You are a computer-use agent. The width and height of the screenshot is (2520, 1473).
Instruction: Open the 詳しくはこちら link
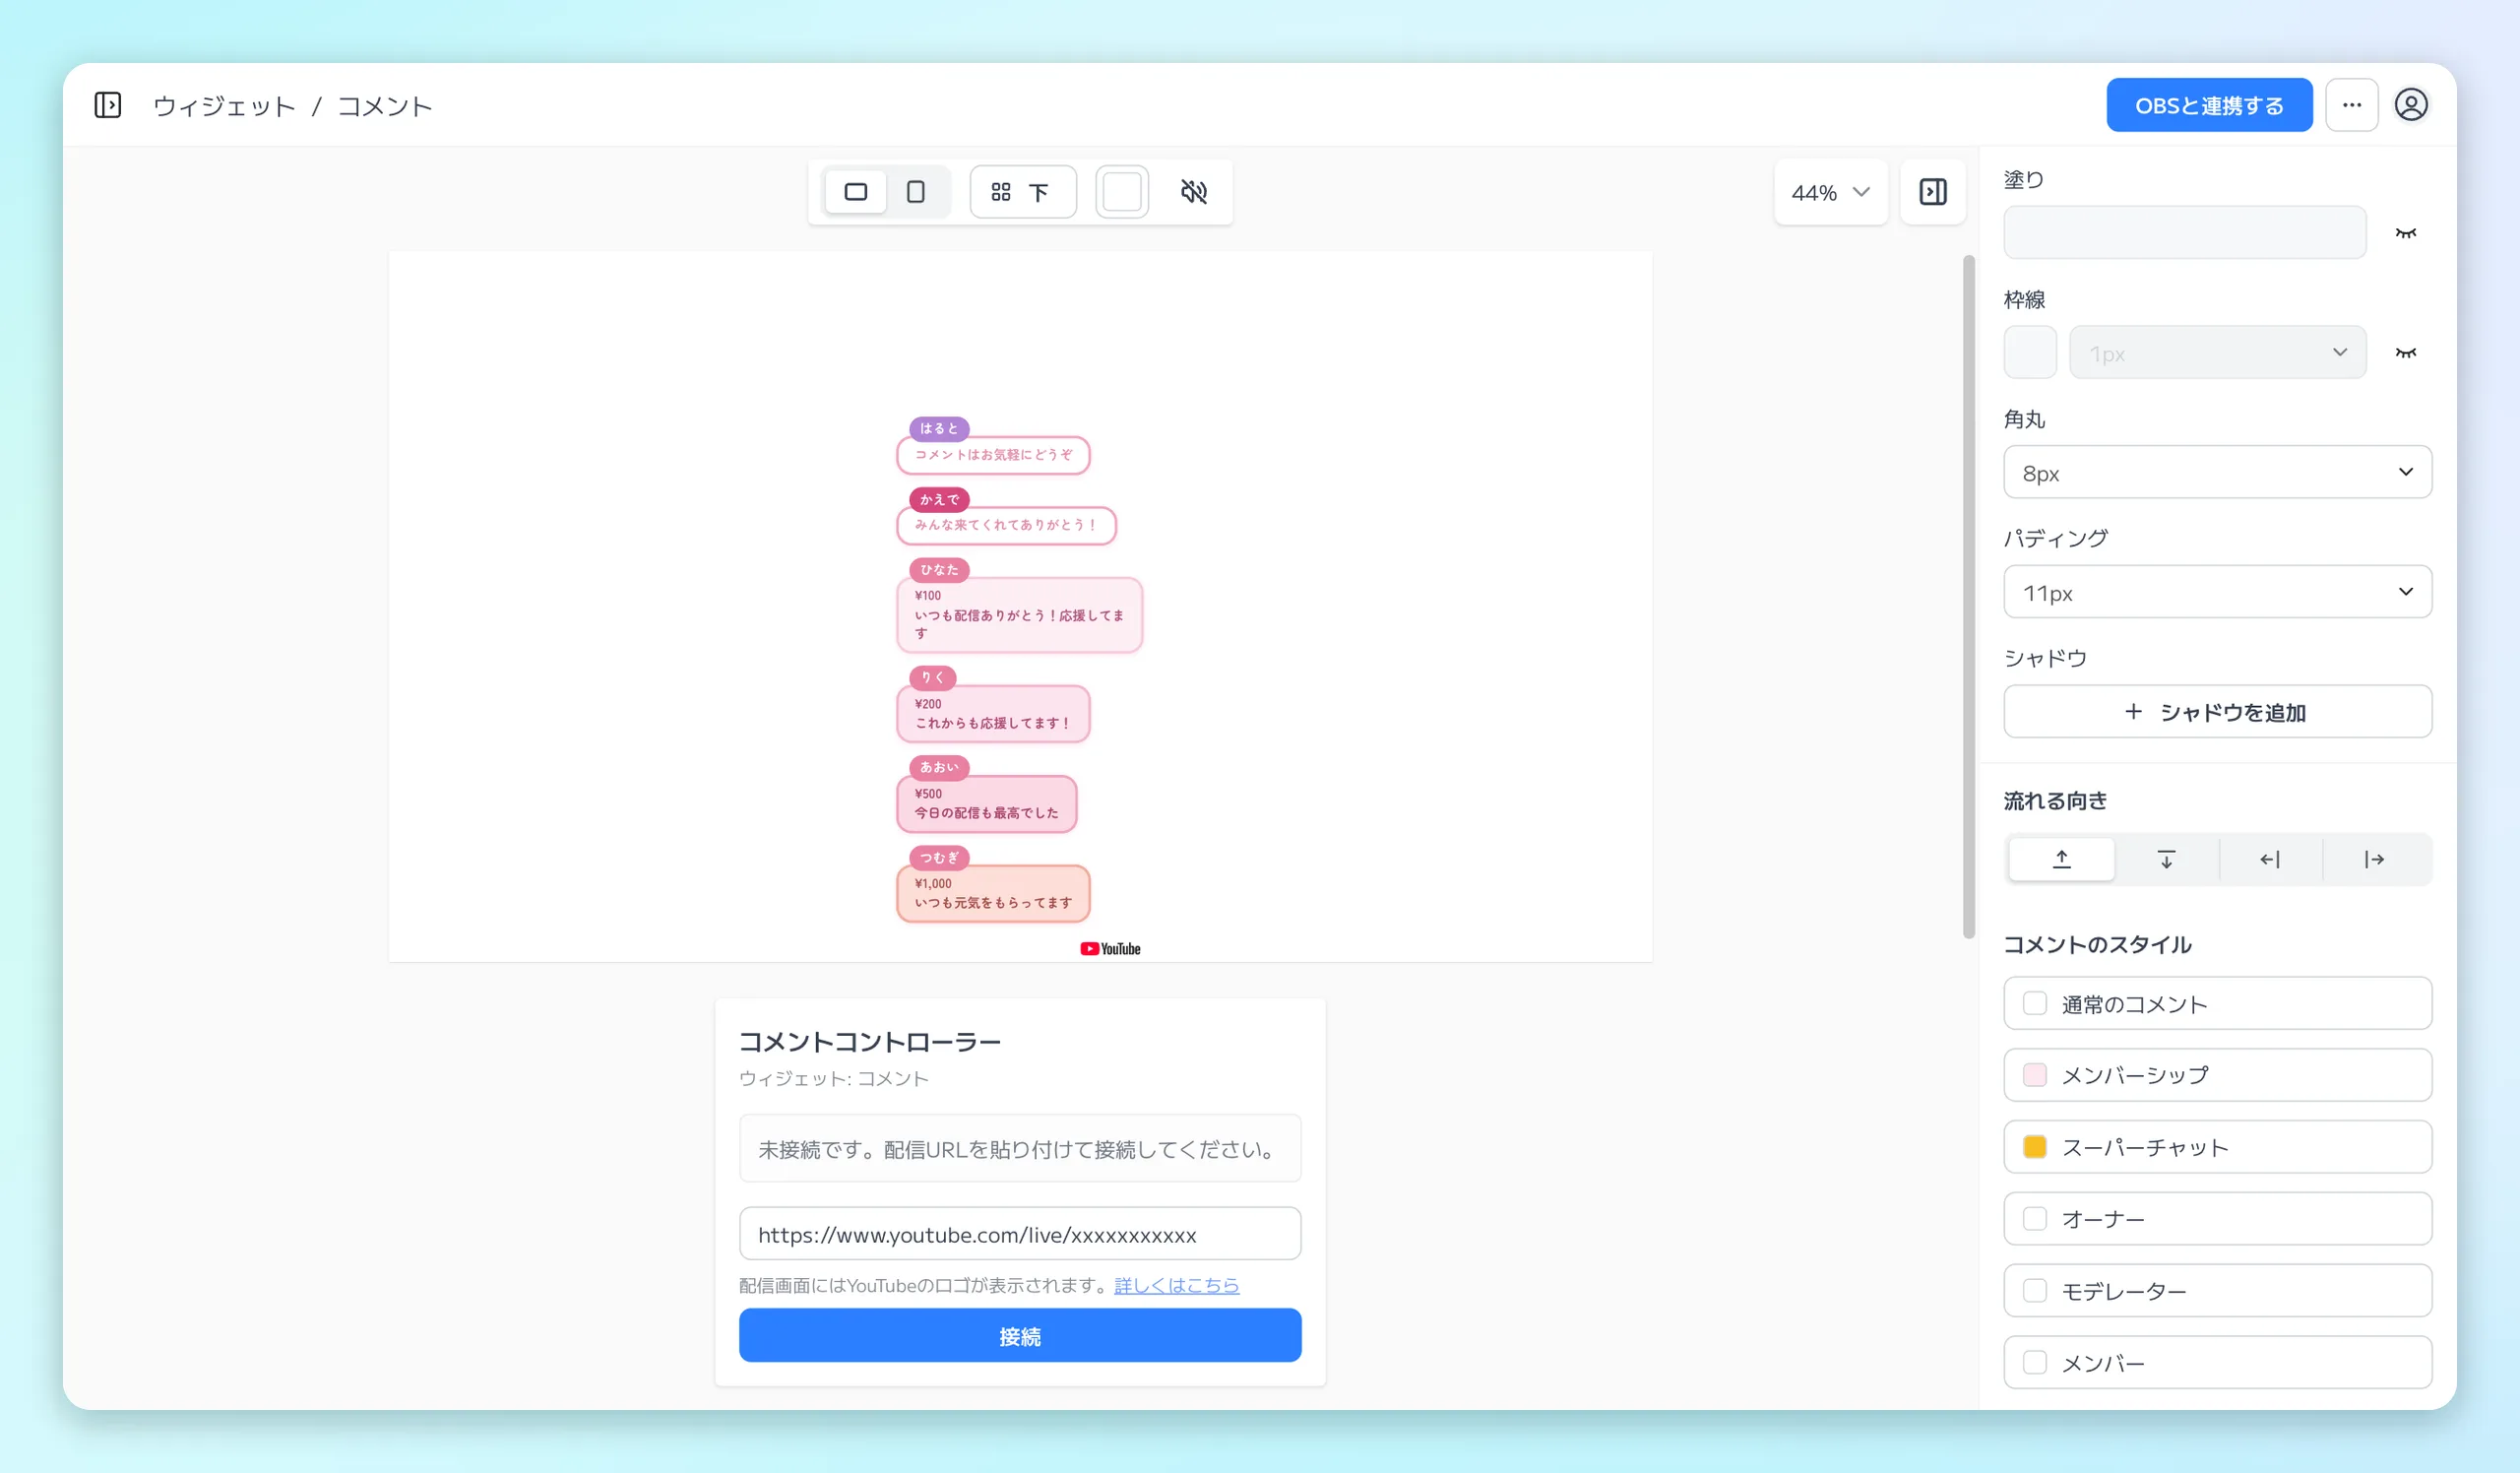click(x=1176, y=1286)
